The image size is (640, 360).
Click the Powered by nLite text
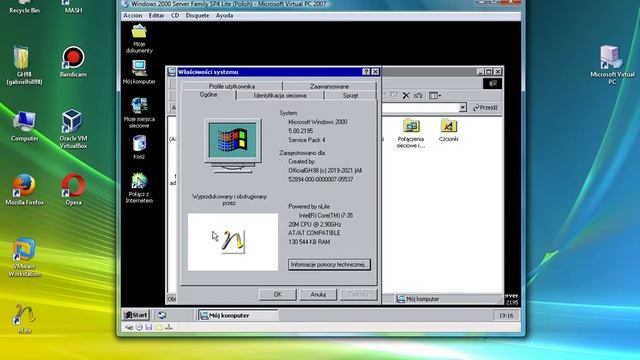(309, 207)
